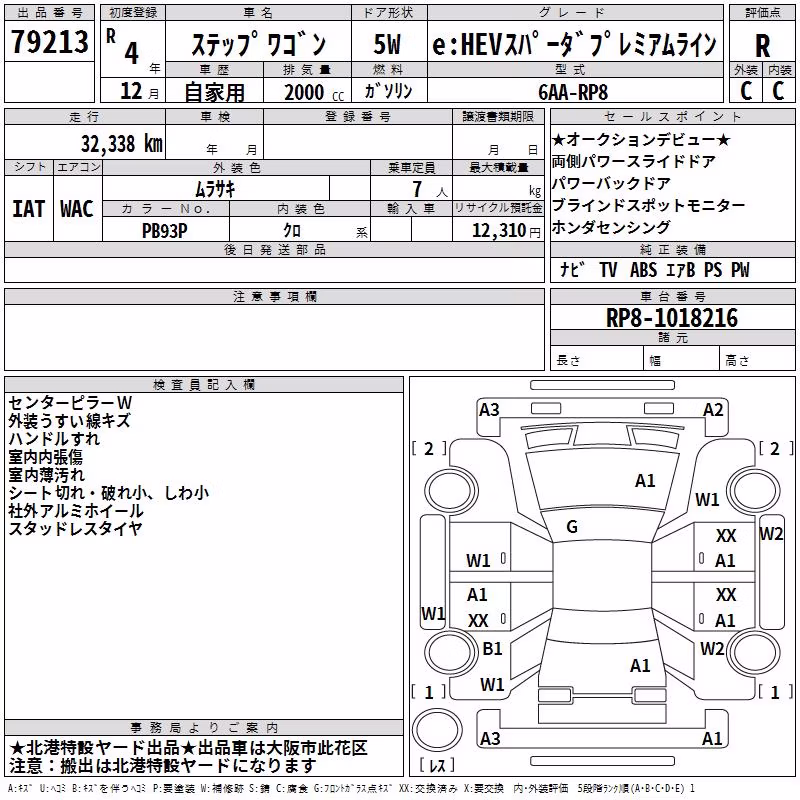The image size is (800, 800).
Task: Select the chassis number RP8-1018216
Action: click(x=672, y=318)
